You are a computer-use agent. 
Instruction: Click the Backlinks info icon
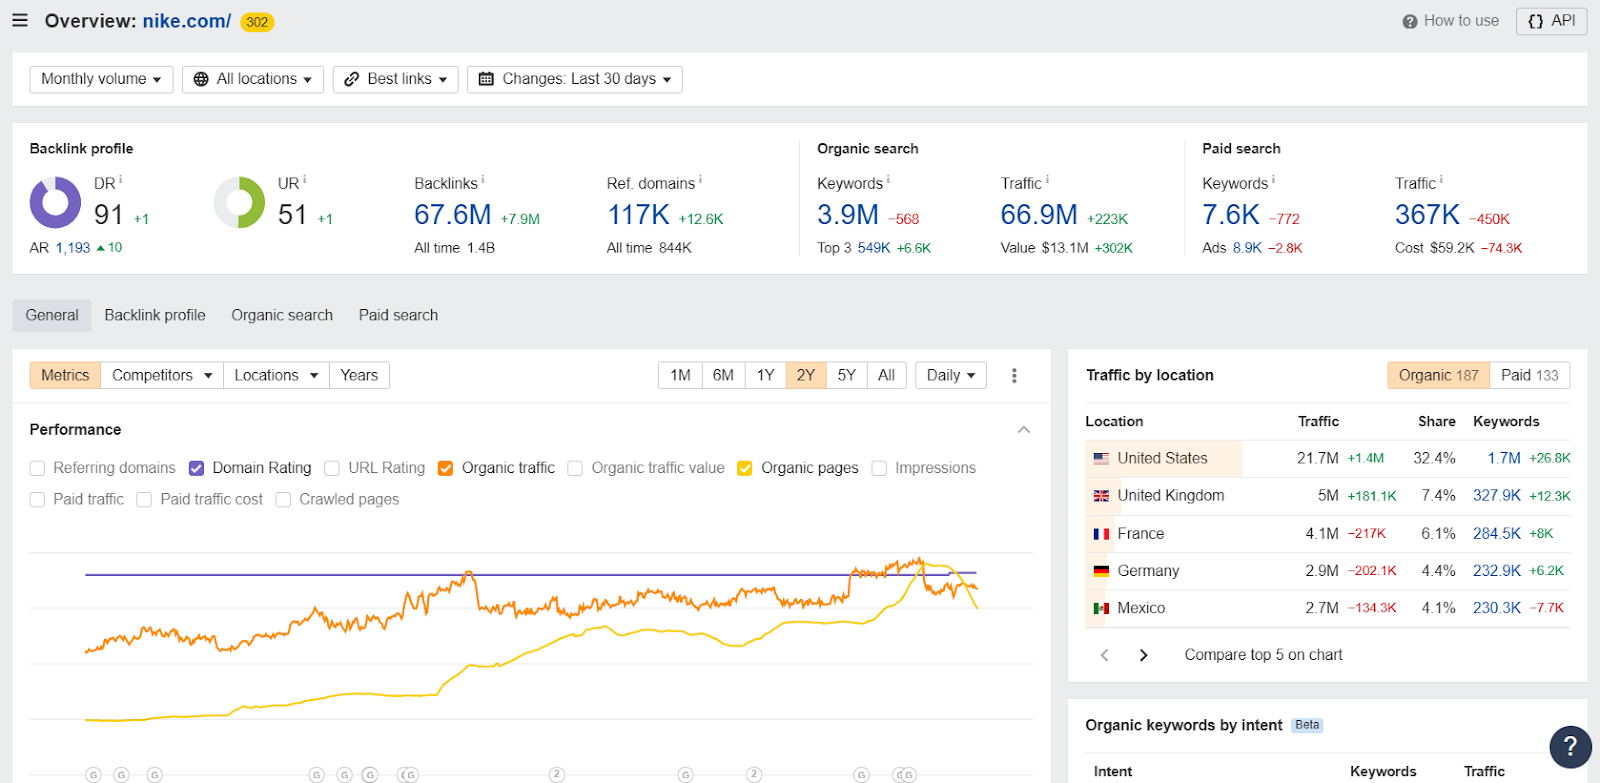pyautogui.click(x=483, y=180)
